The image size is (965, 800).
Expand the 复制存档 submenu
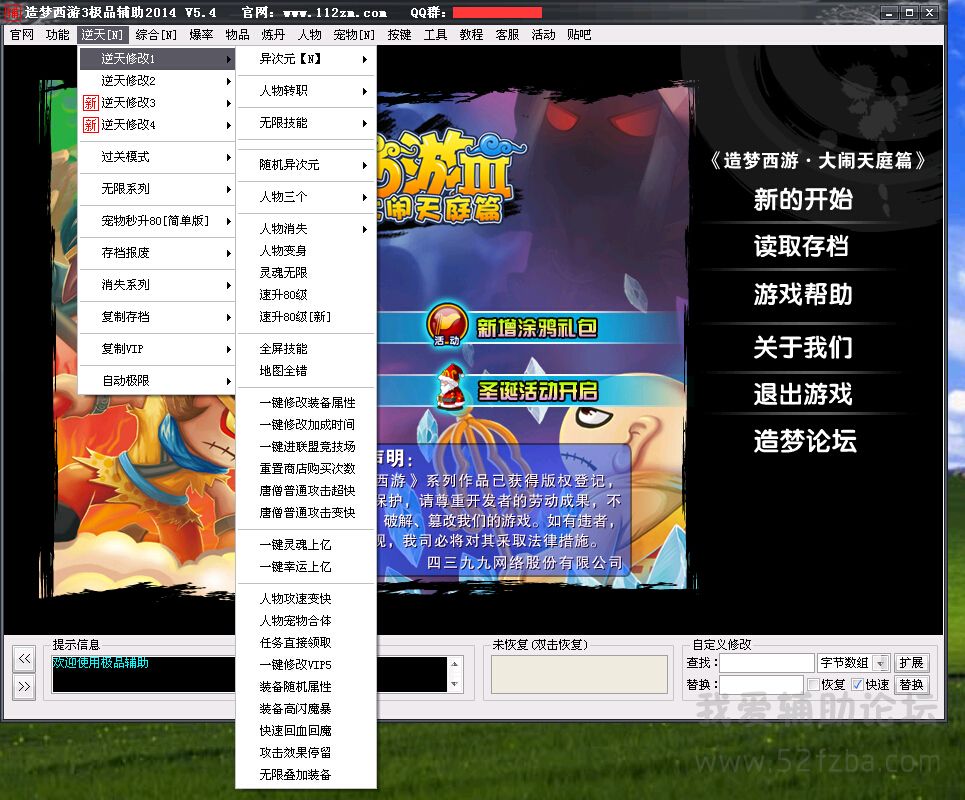coord(157,317)
